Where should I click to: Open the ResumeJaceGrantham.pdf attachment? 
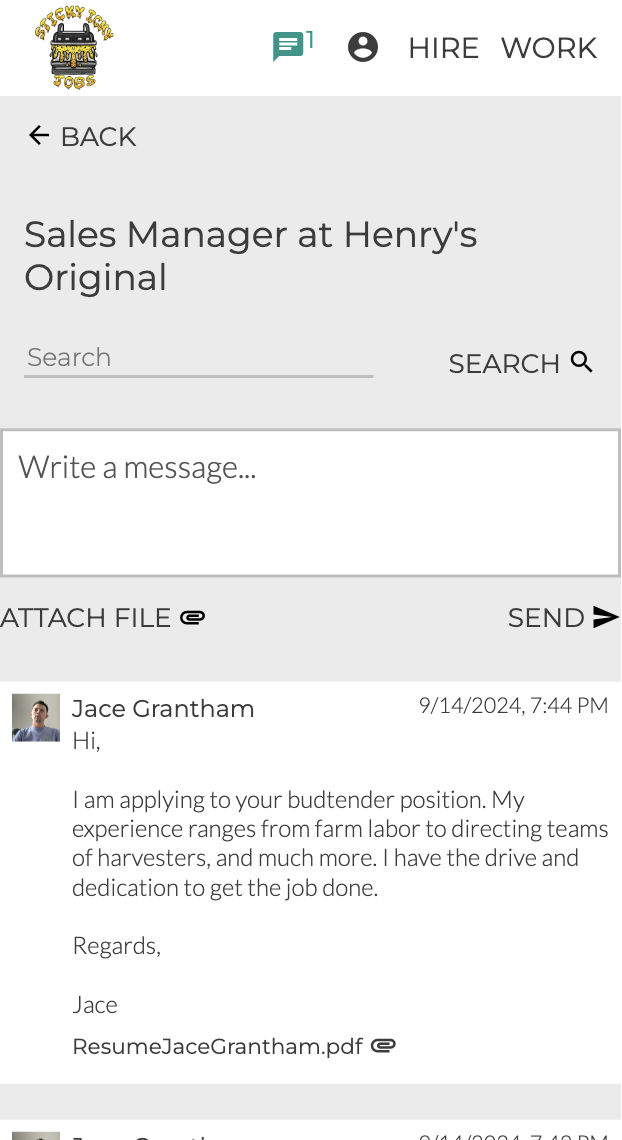[217, 1047]
